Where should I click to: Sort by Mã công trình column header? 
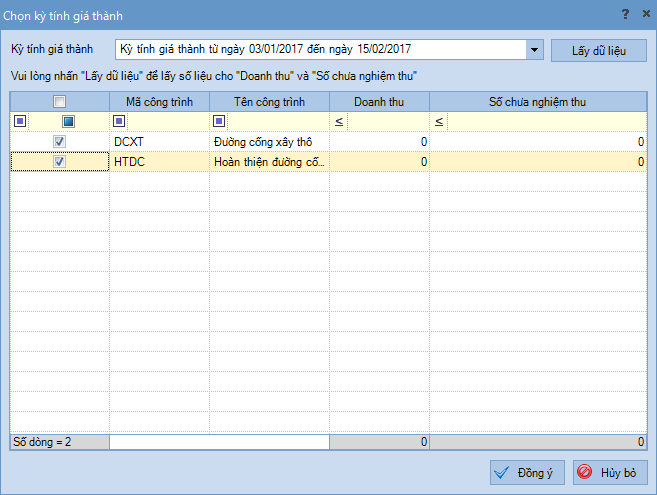pyautogui.click(x=159, y=101)
